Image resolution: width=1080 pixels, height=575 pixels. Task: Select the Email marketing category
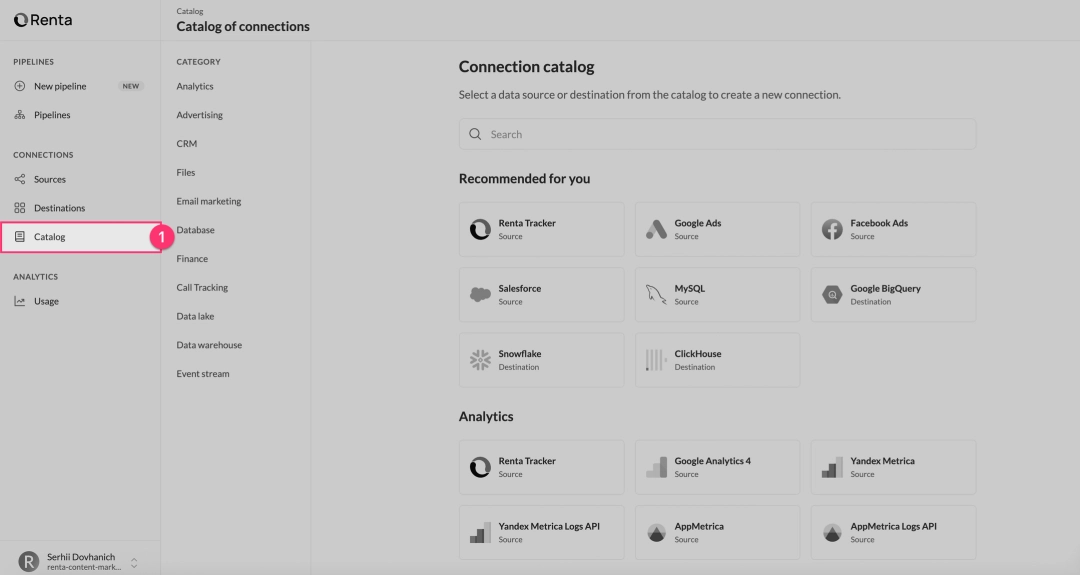pos(209,201)
